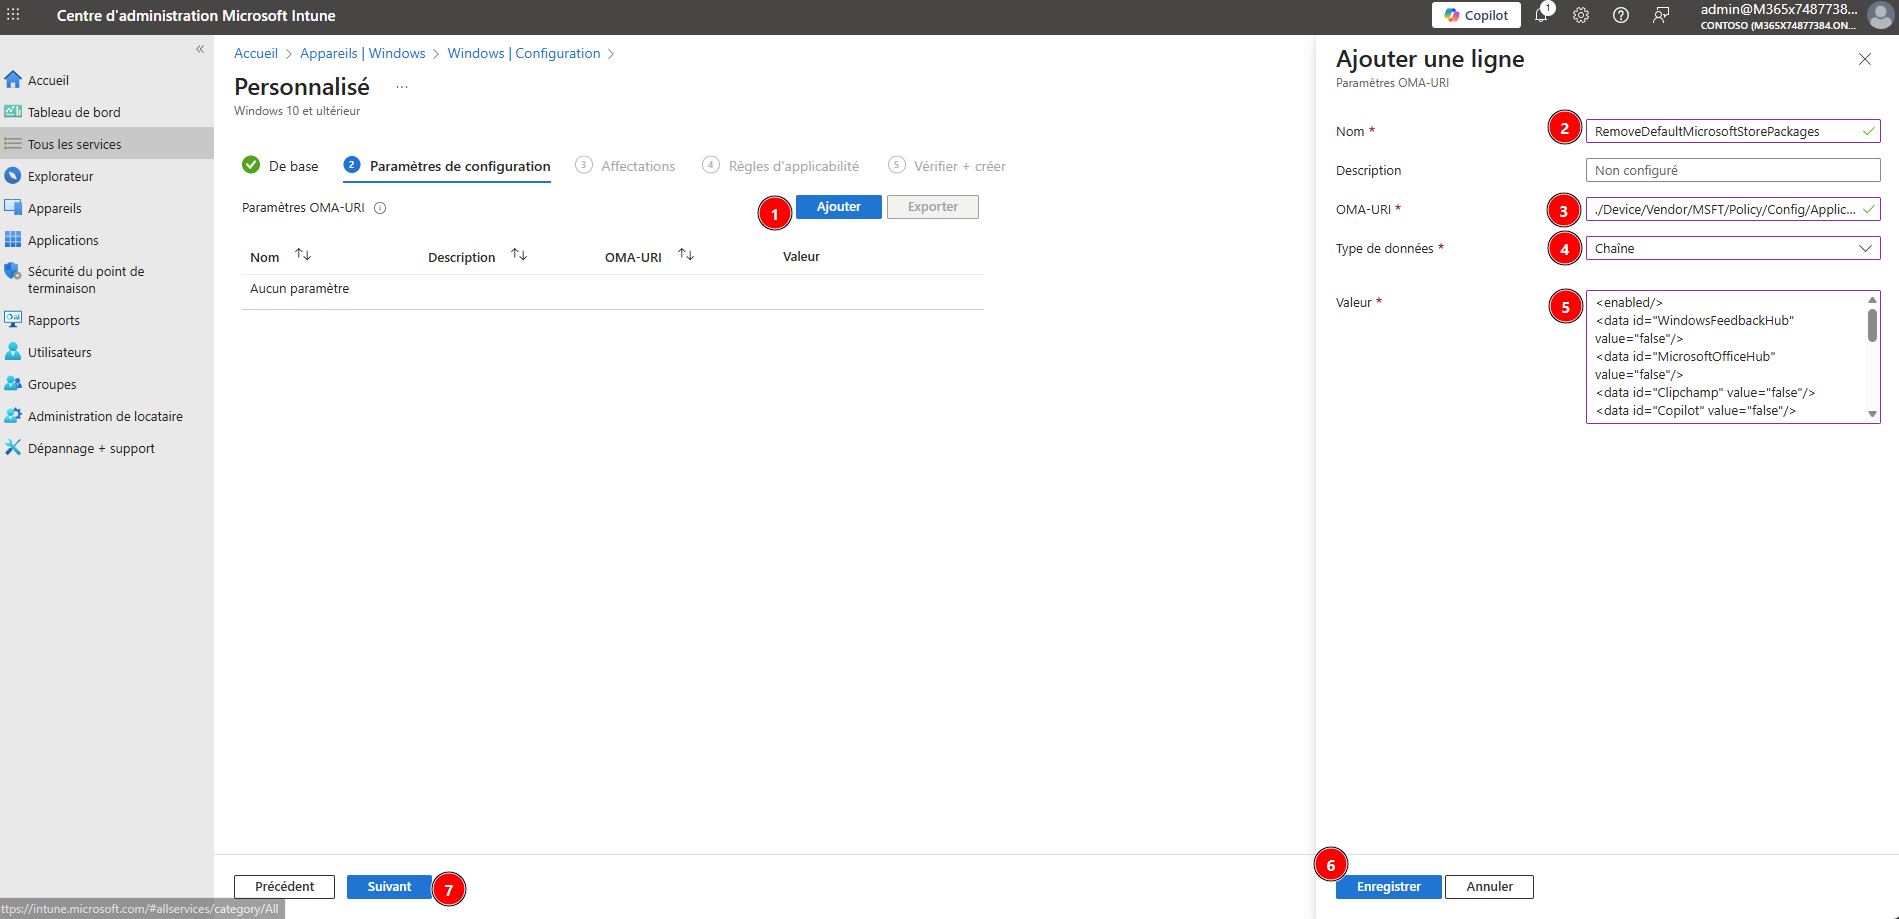This screenshot has width=1899, height=919.
Task: Click the Ajouter button
Action: [x=839, y=207]
